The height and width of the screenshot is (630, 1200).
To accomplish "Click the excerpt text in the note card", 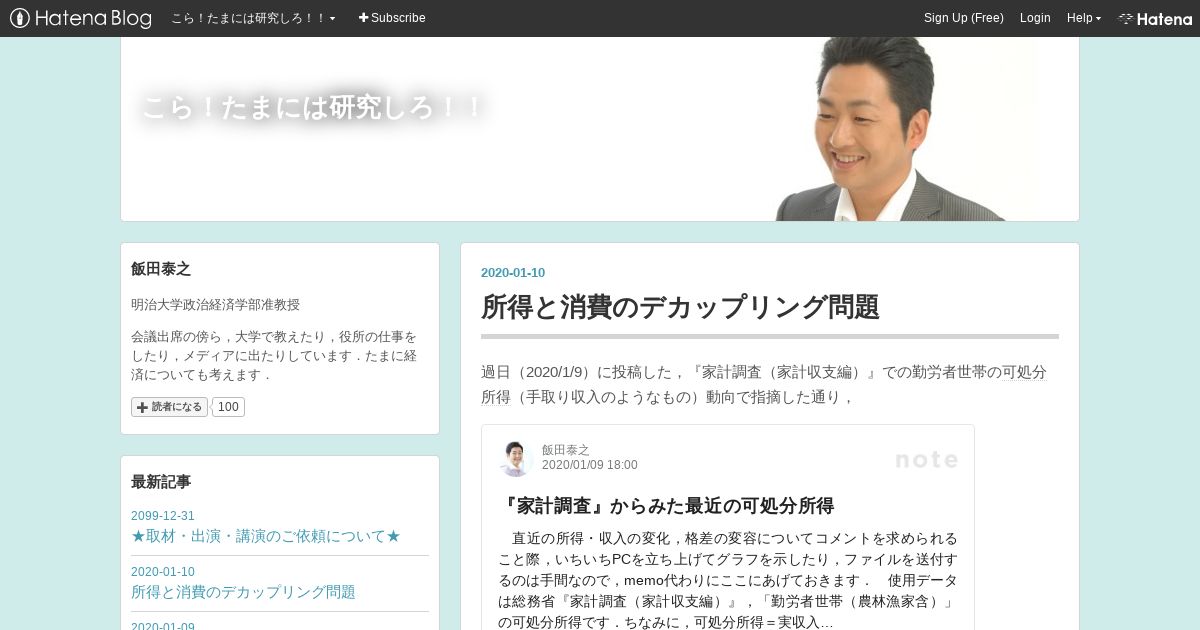I will point(728,580).
